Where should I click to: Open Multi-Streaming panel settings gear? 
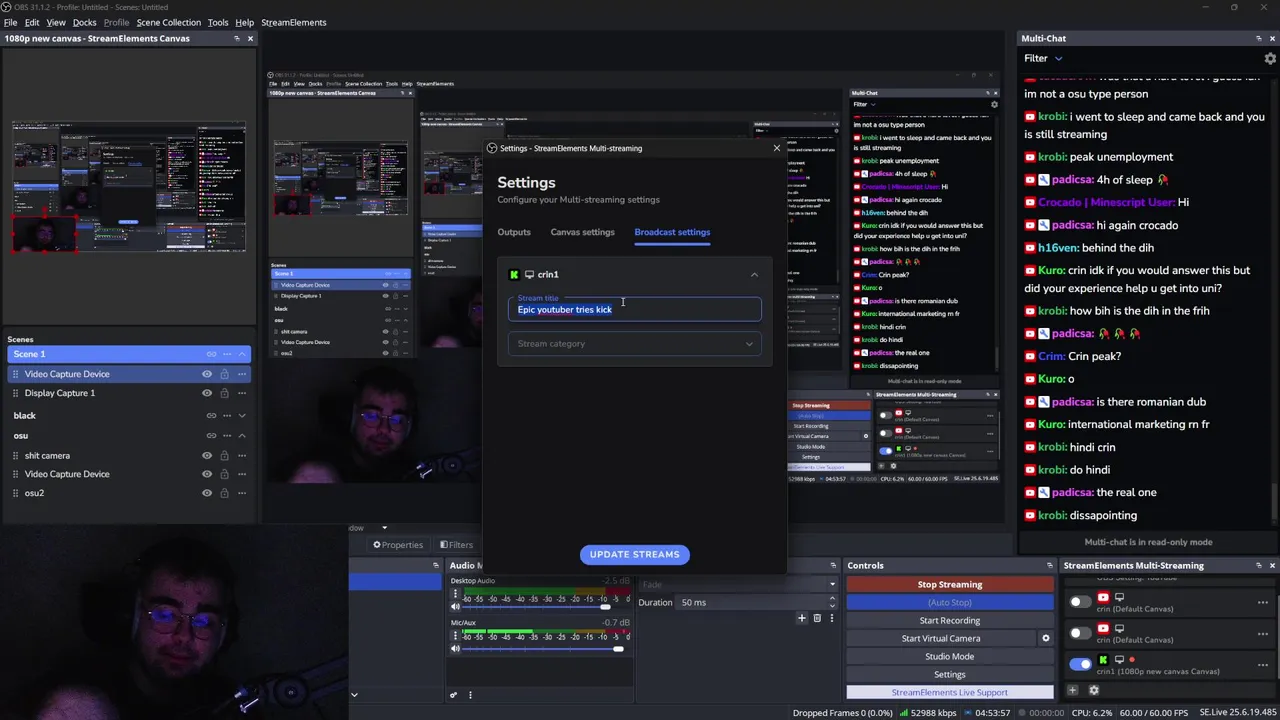pyautogui.click(x=1093, y=690)
